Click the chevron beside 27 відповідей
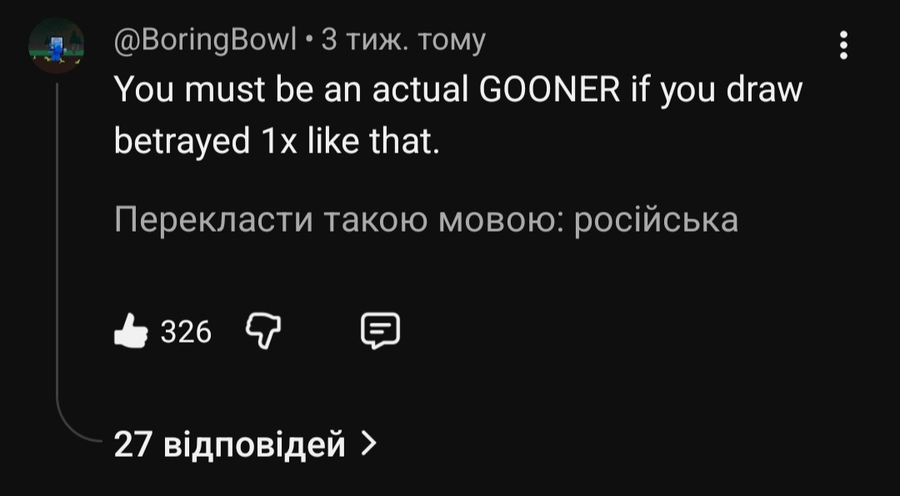 click(368, 442)
